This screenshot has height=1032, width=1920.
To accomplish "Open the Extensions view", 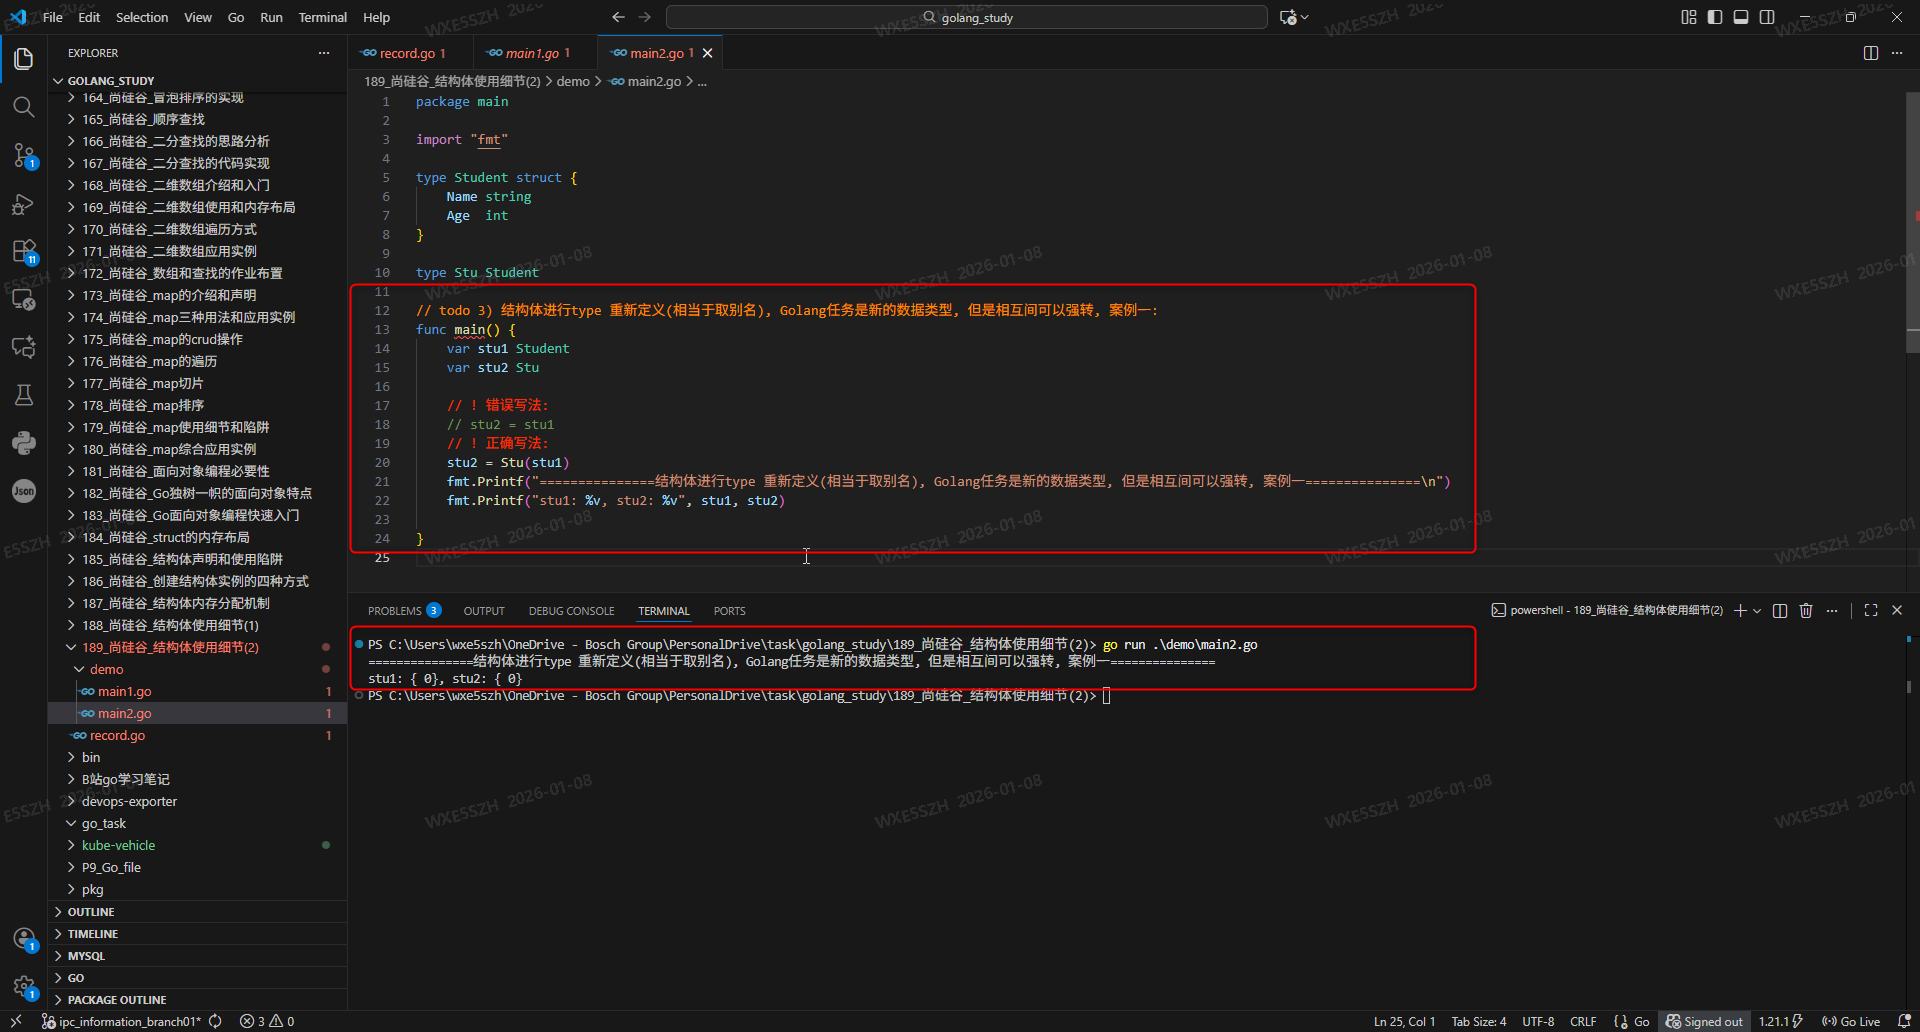I will click(24, 251).
